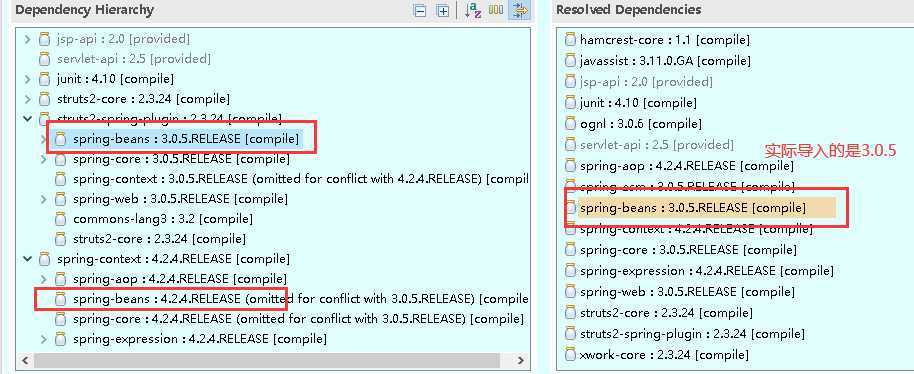Click jar icon of struts2-spring-plugin in Resolved Dependencies
Image resolution: width=914 pixels, height=374 pixels.
coord(571,333)
